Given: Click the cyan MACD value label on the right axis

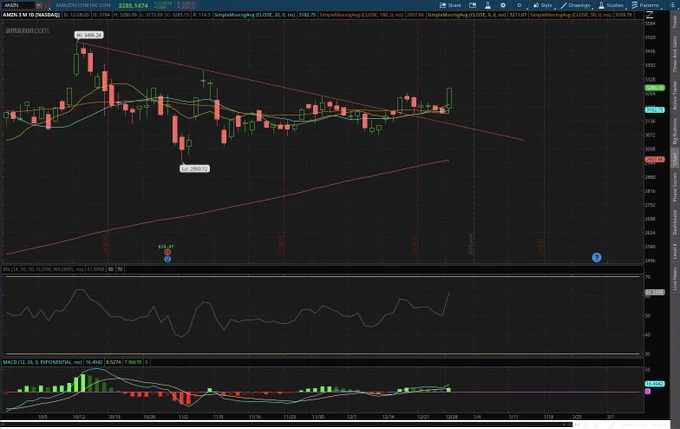Looking at the screenshot, I should 654,384.
